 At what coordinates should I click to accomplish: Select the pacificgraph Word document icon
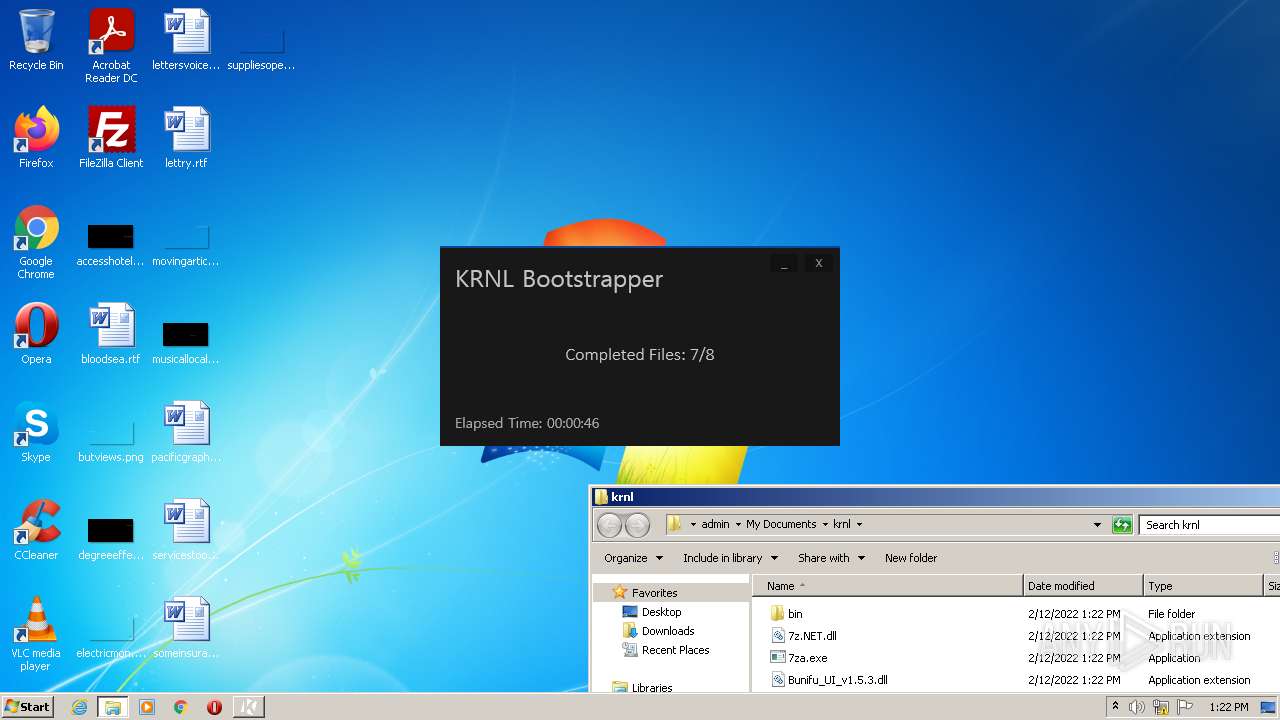[x=186, y=432]
